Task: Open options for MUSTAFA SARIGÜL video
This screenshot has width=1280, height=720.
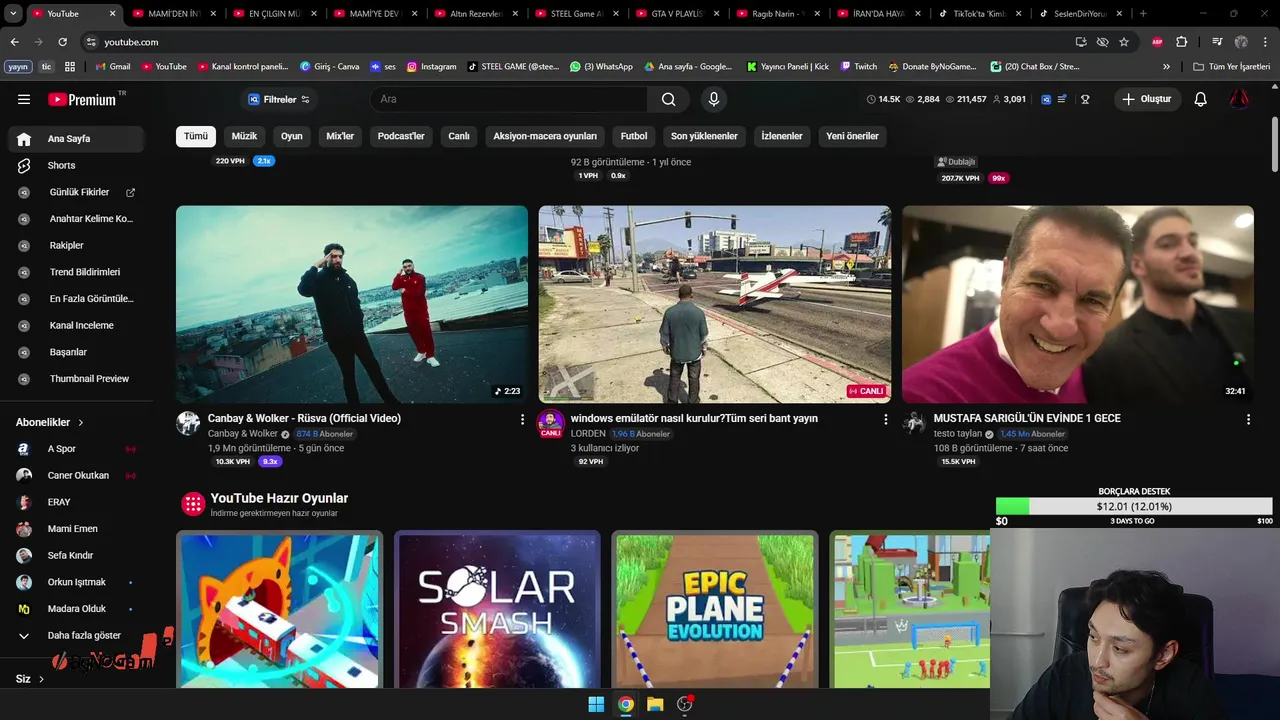Action: (1248, 419)
